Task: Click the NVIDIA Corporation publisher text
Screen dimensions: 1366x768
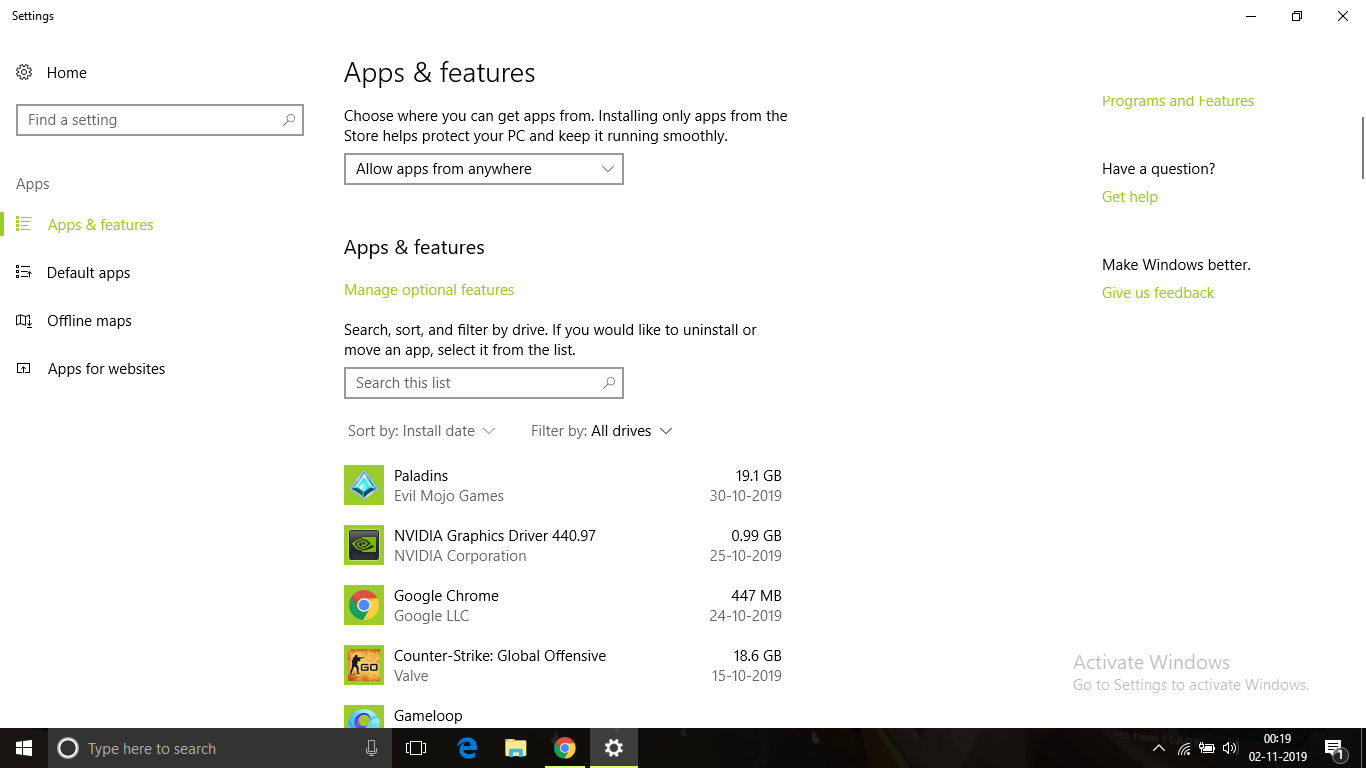Action: tap(460, 556)
